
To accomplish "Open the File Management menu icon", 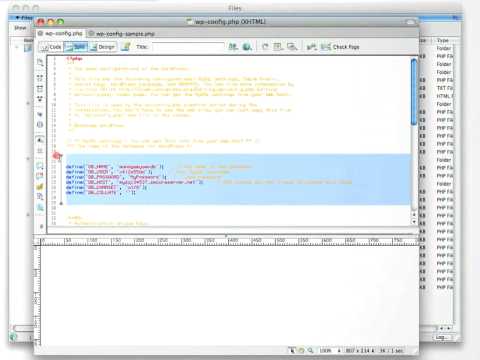I will (x=233, y=47).
